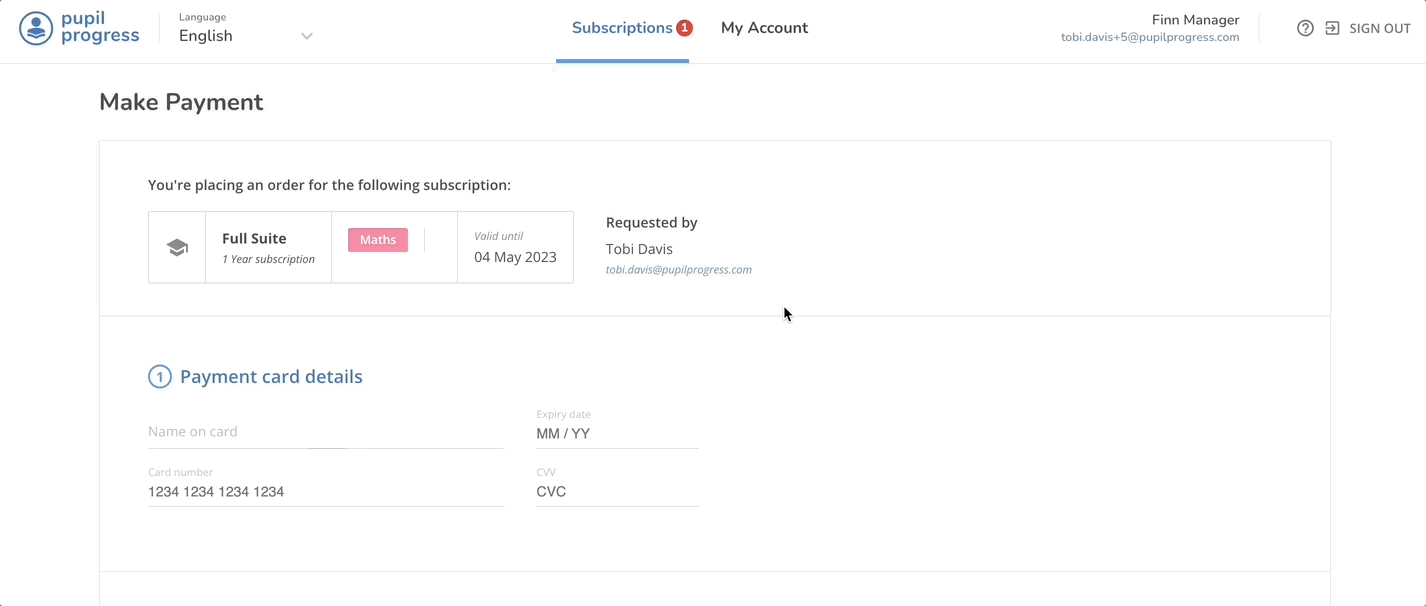Click the sign out arrow icon
1426x606 pixels.
[1332, 28]
